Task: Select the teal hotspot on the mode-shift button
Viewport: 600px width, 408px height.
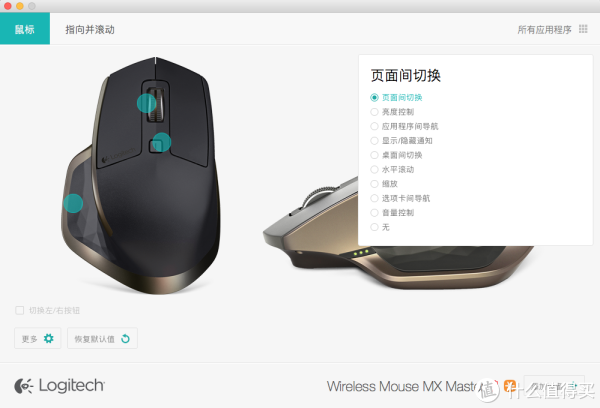Action: click(x=161, y=142)
